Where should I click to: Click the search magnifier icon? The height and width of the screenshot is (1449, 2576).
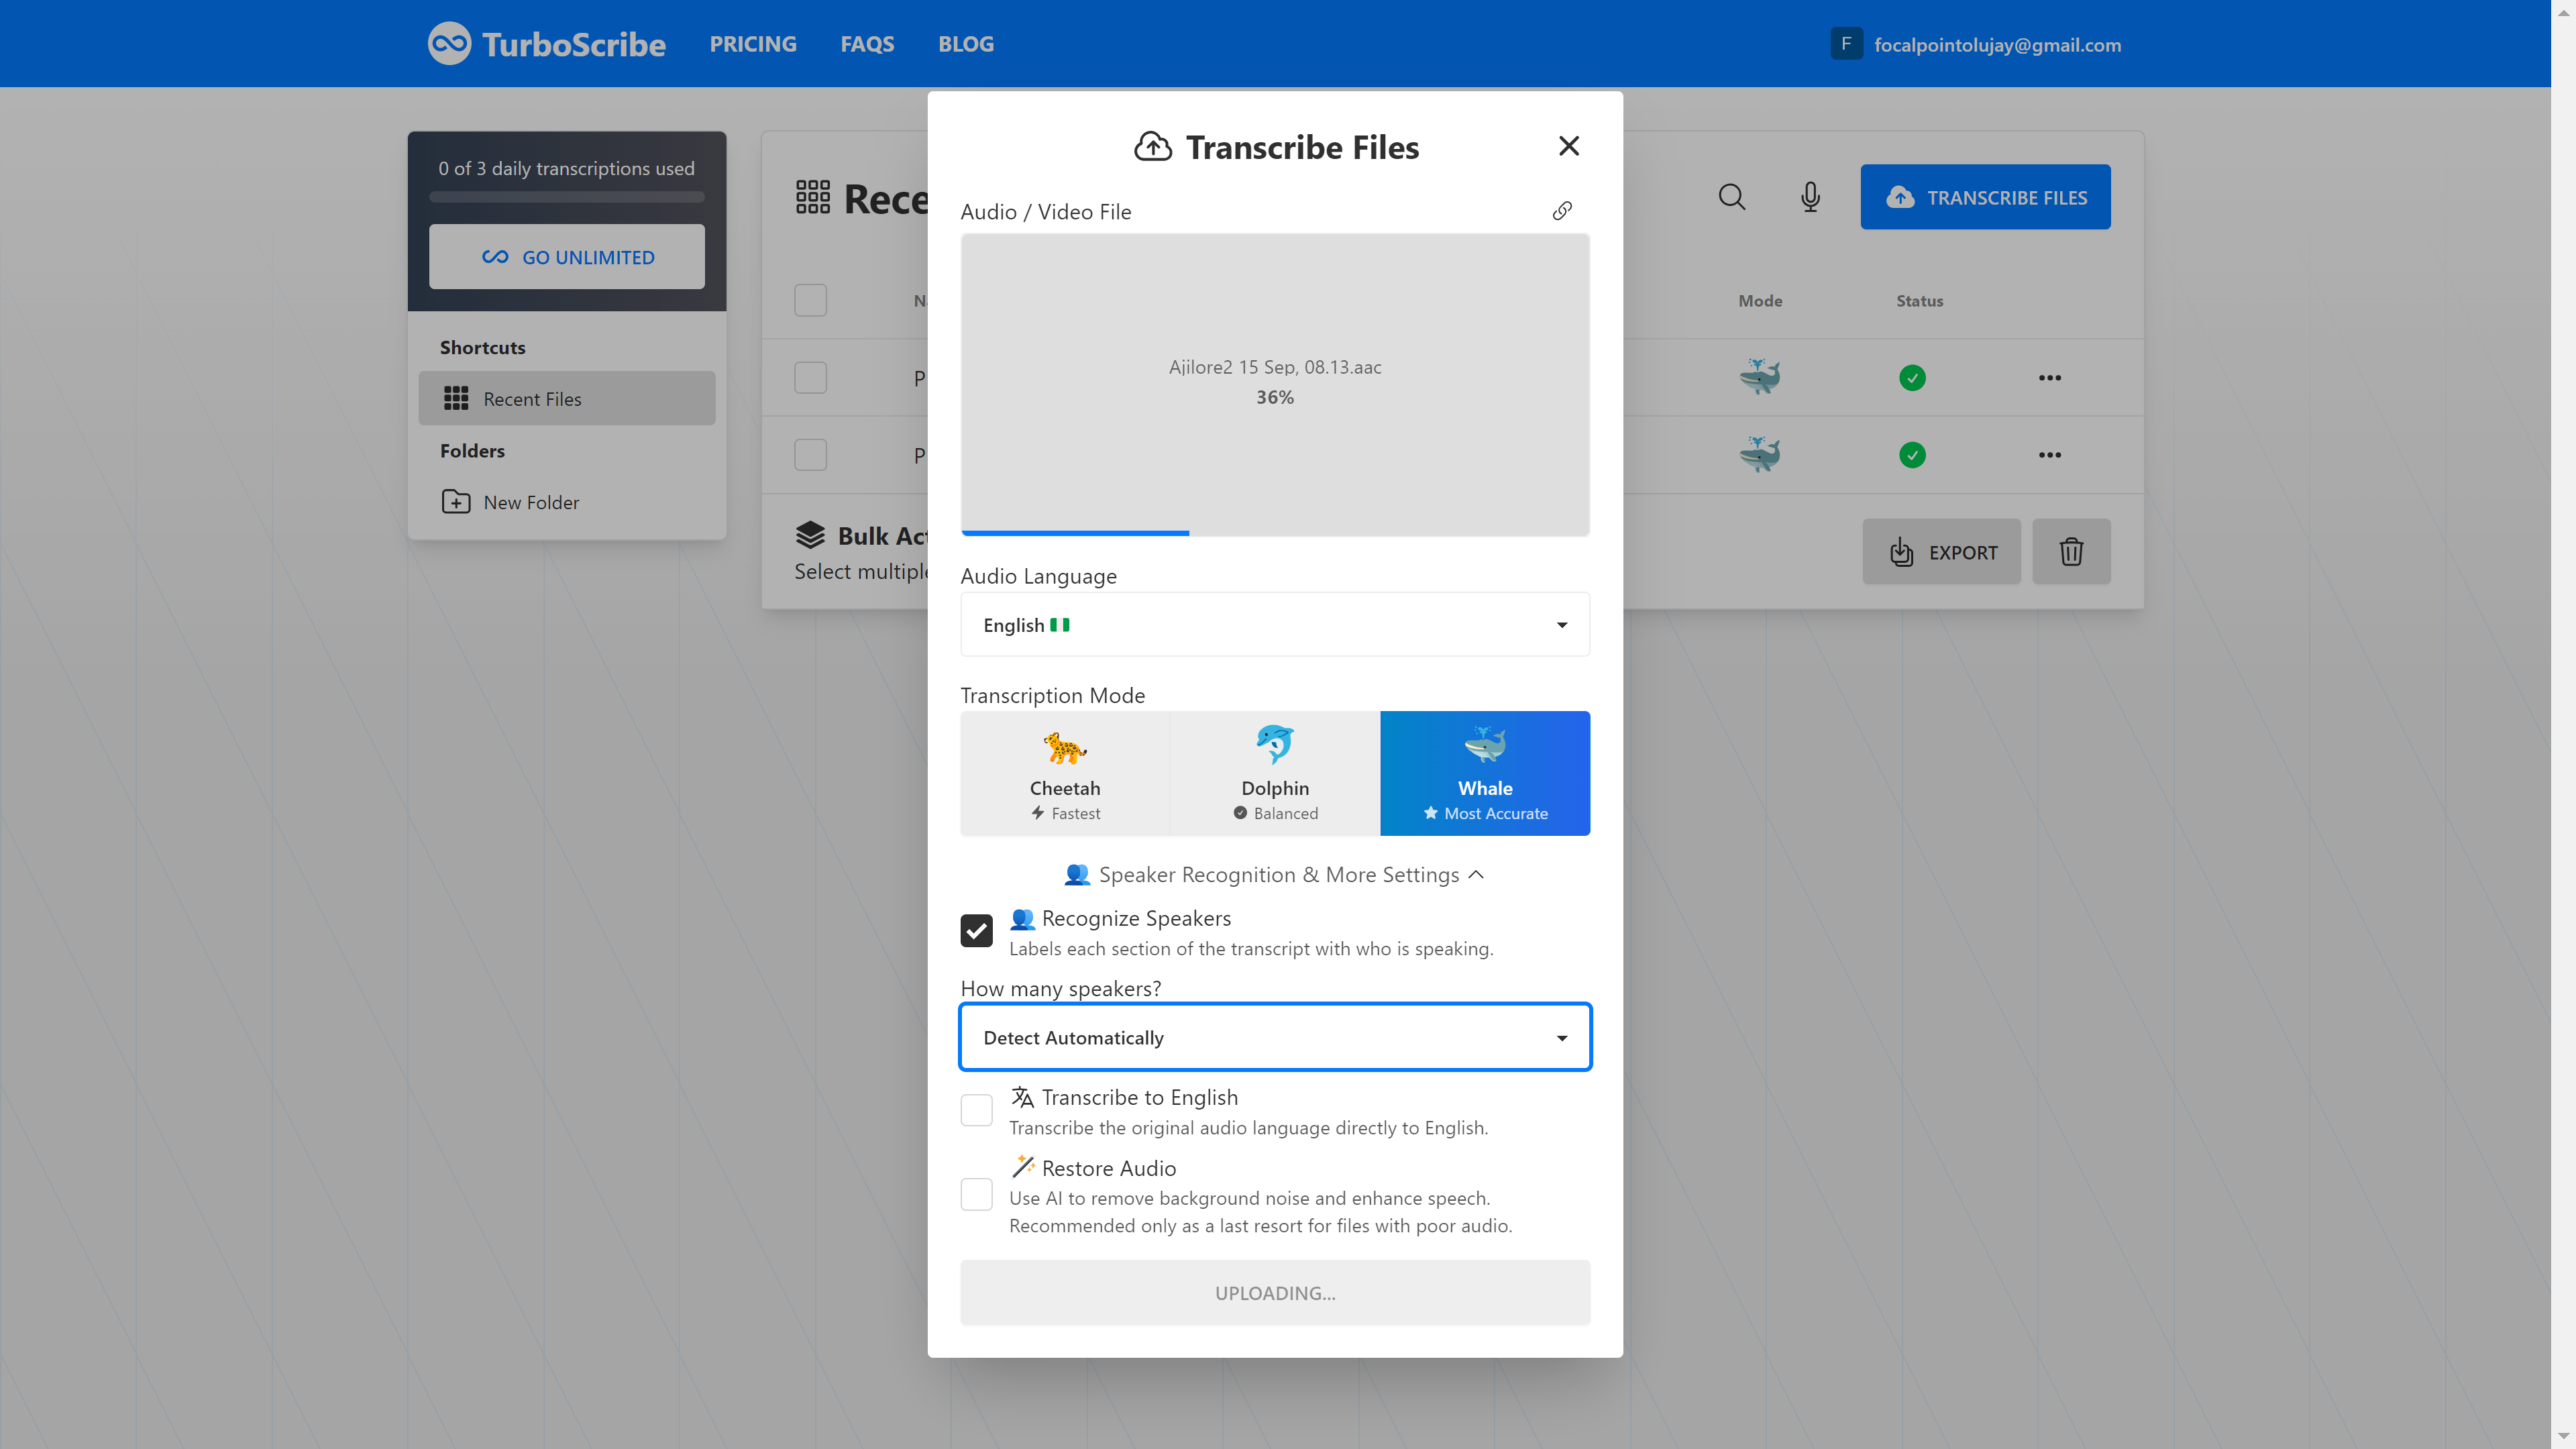pyautogui.click(x=1732, y=197)
